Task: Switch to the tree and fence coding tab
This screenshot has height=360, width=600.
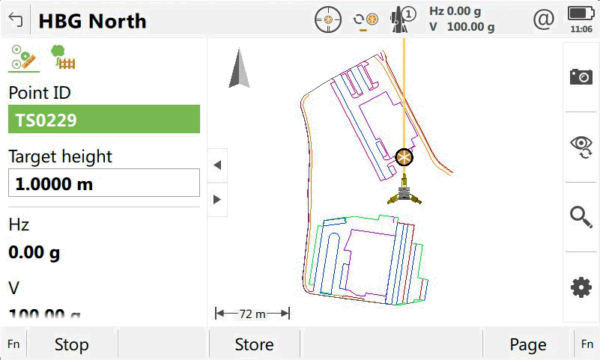Action: point(63,57)
